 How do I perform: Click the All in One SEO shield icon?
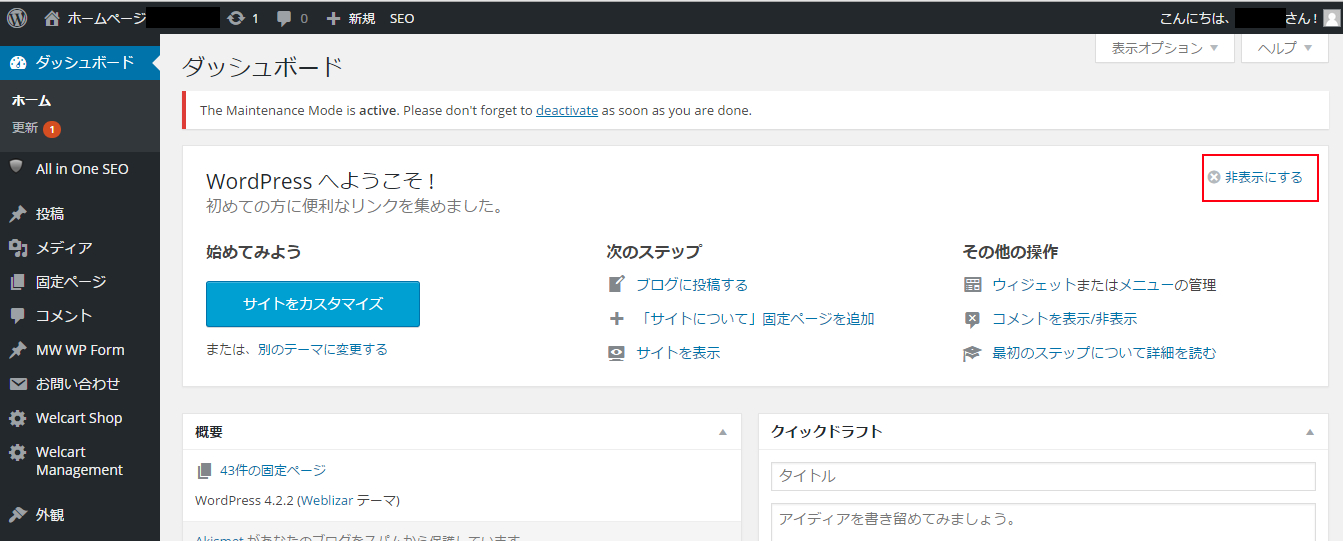point(17,167)
